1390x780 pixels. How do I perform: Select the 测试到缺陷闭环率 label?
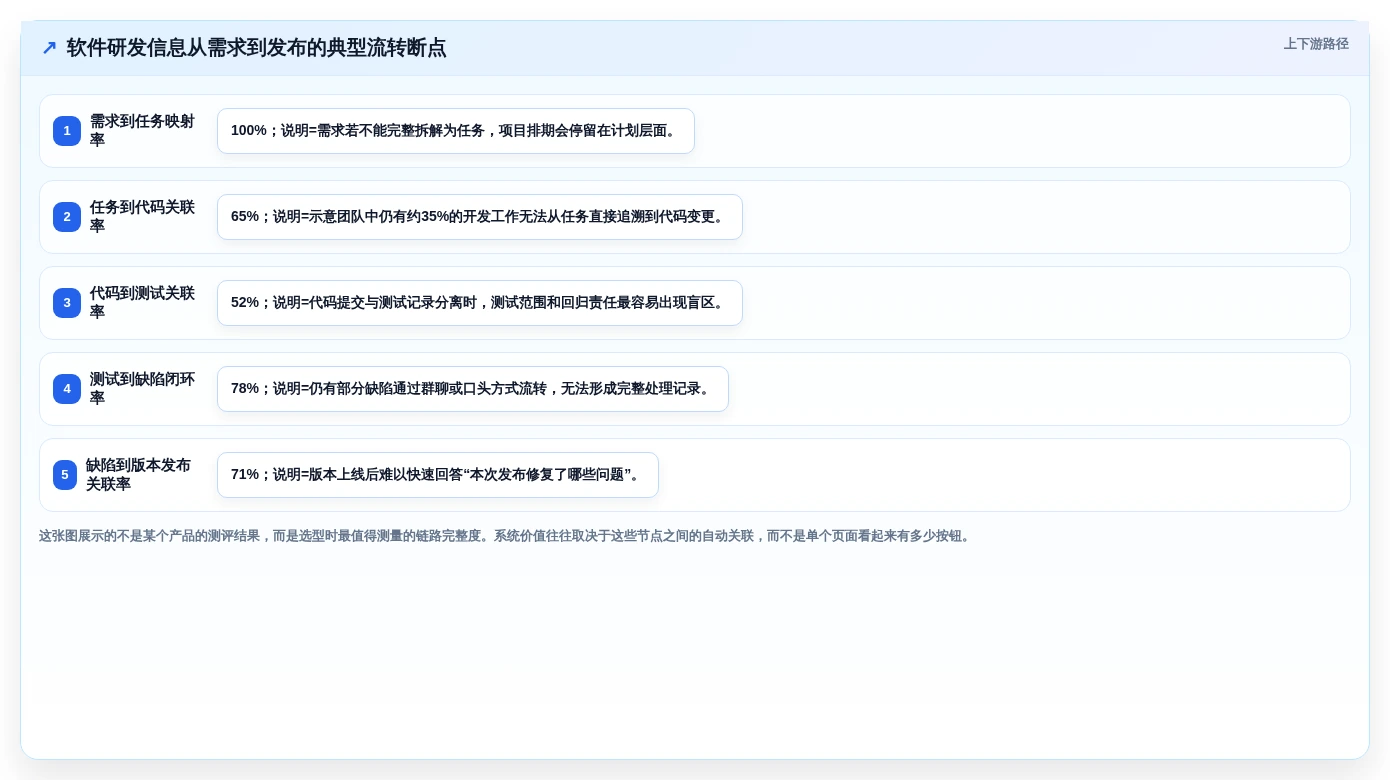(143, 389)
